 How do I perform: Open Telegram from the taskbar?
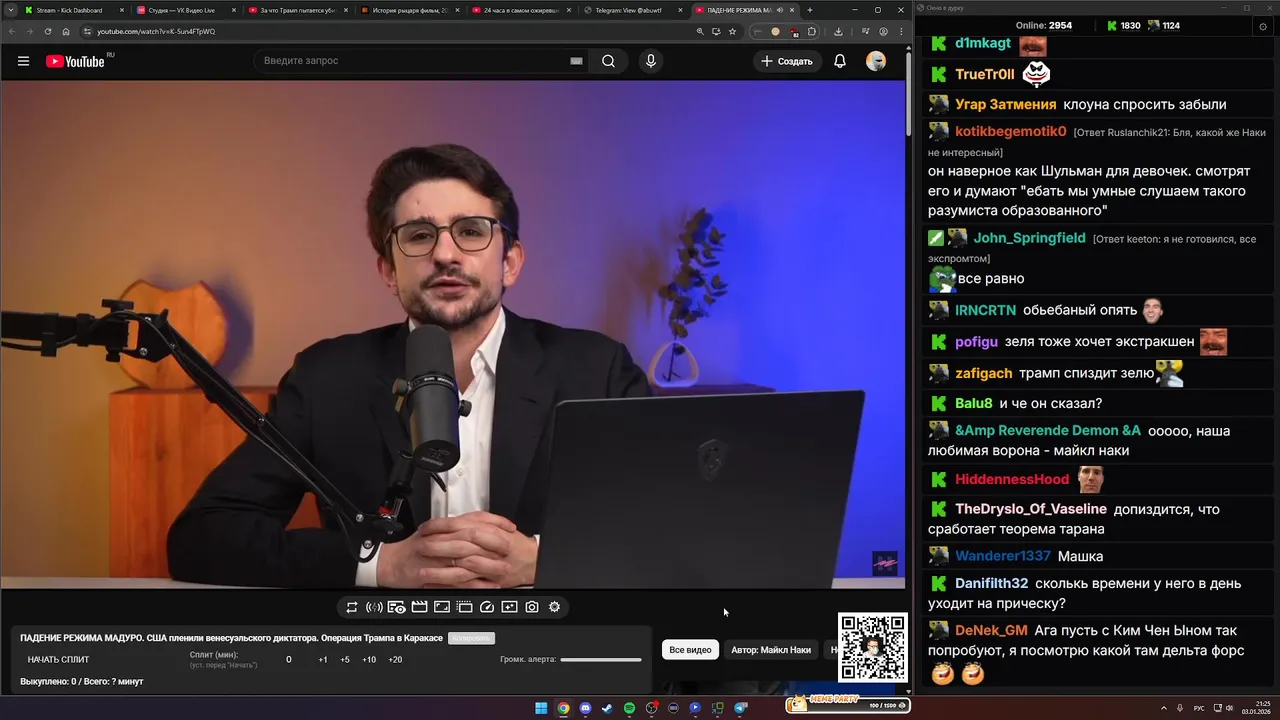pyautogui.click(x=741, y=708)
